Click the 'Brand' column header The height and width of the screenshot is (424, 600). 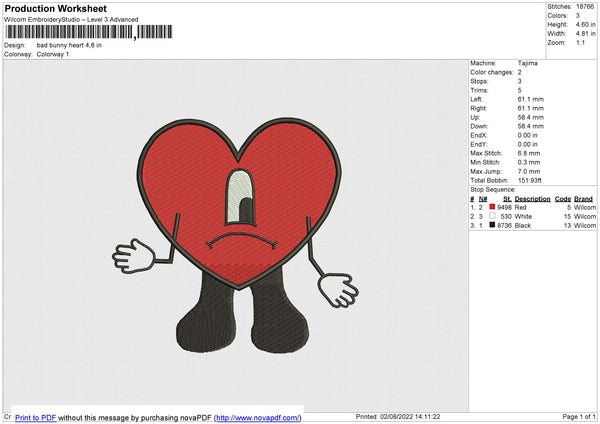[584, 199]
